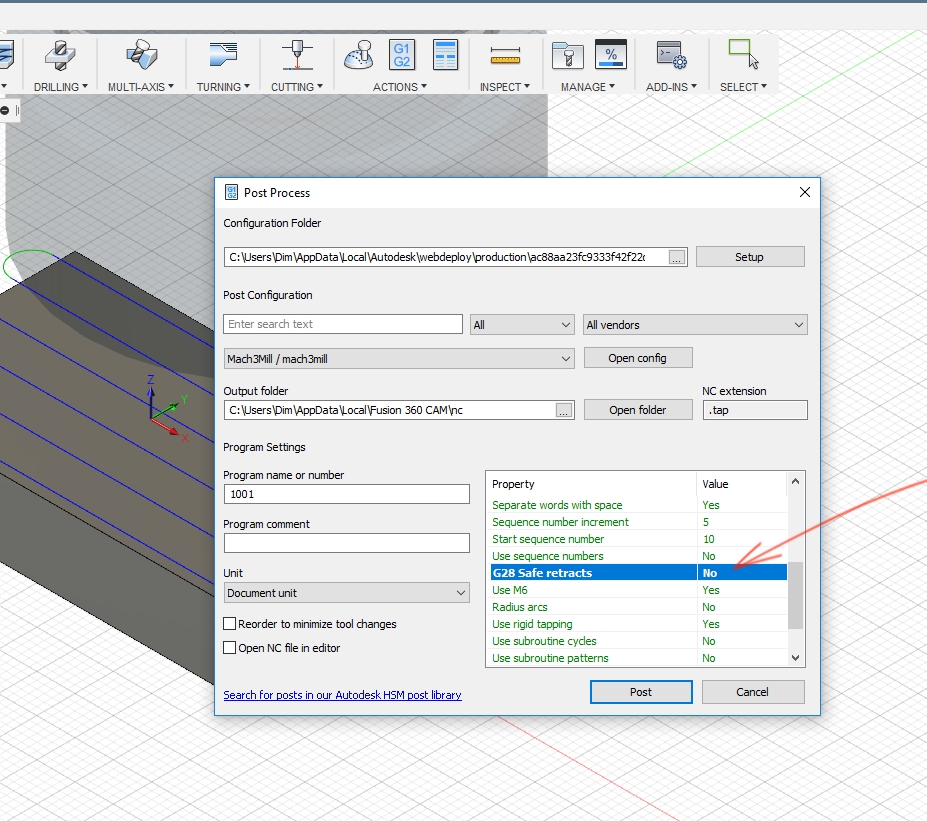Click the Program comment text field
Image resolution: width=927 pixels, height=821 pixels.
click(x=346, y=543)
